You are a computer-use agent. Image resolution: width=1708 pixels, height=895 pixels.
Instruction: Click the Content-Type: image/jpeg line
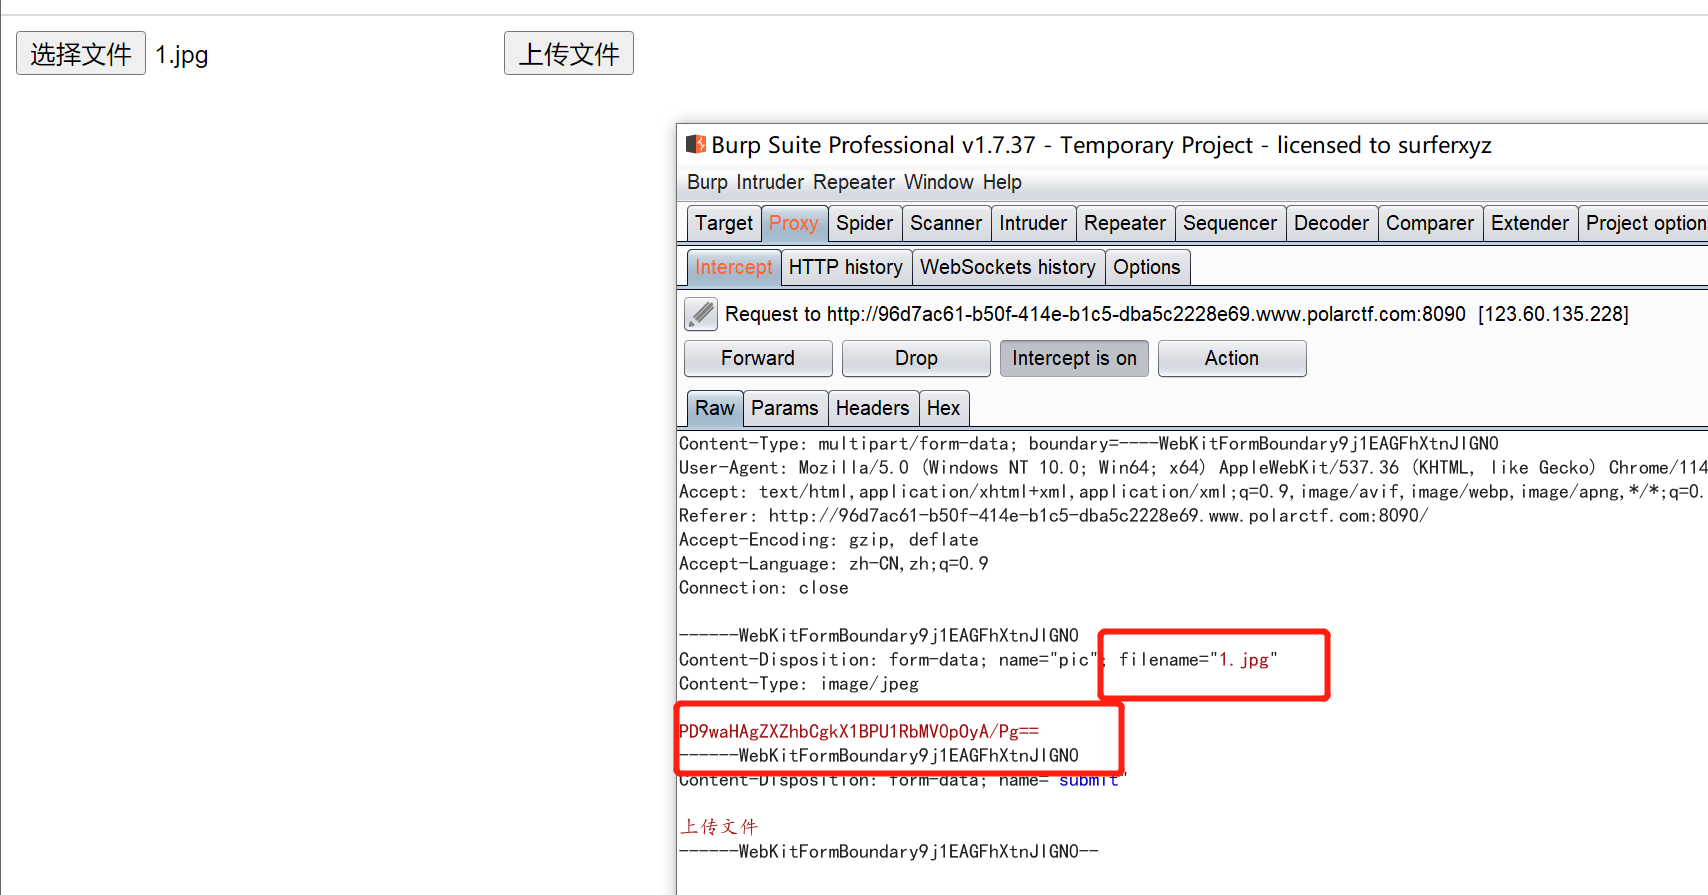pos(799,684)
